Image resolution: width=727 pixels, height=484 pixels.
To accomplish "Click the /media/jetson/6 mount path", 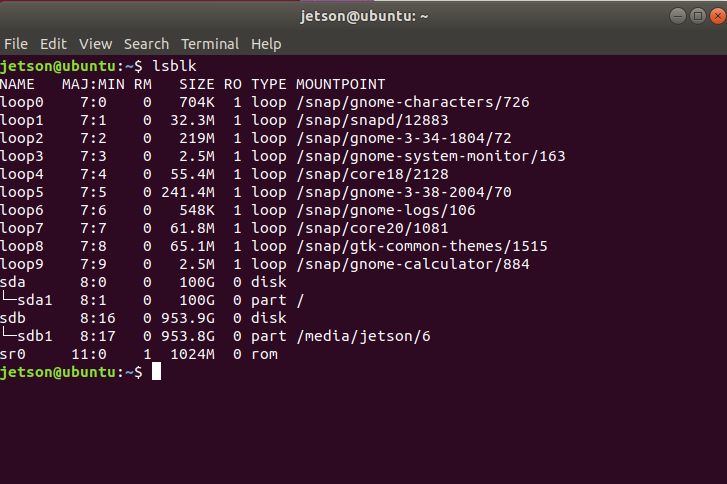I will click(x=363, y=336).
